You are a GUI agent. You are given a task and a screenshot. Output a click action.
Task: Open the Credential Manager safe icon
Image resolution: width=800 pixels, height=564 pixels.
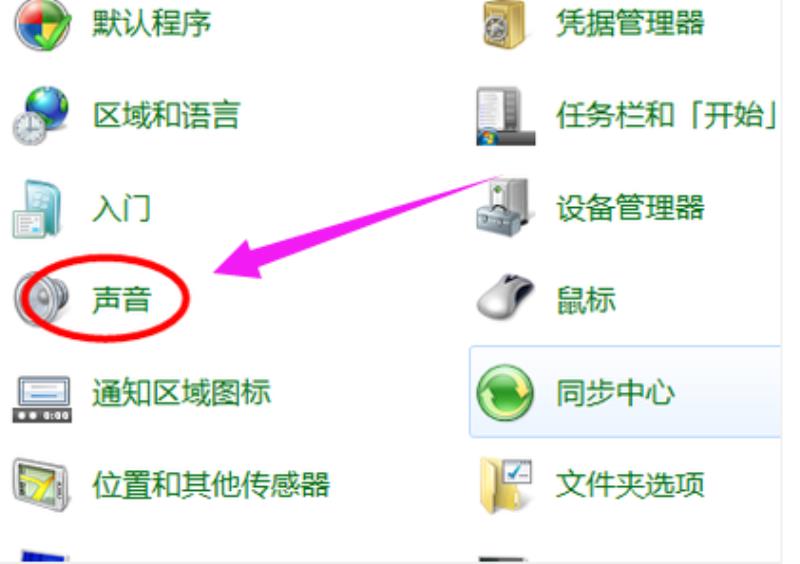pos(504,23)
